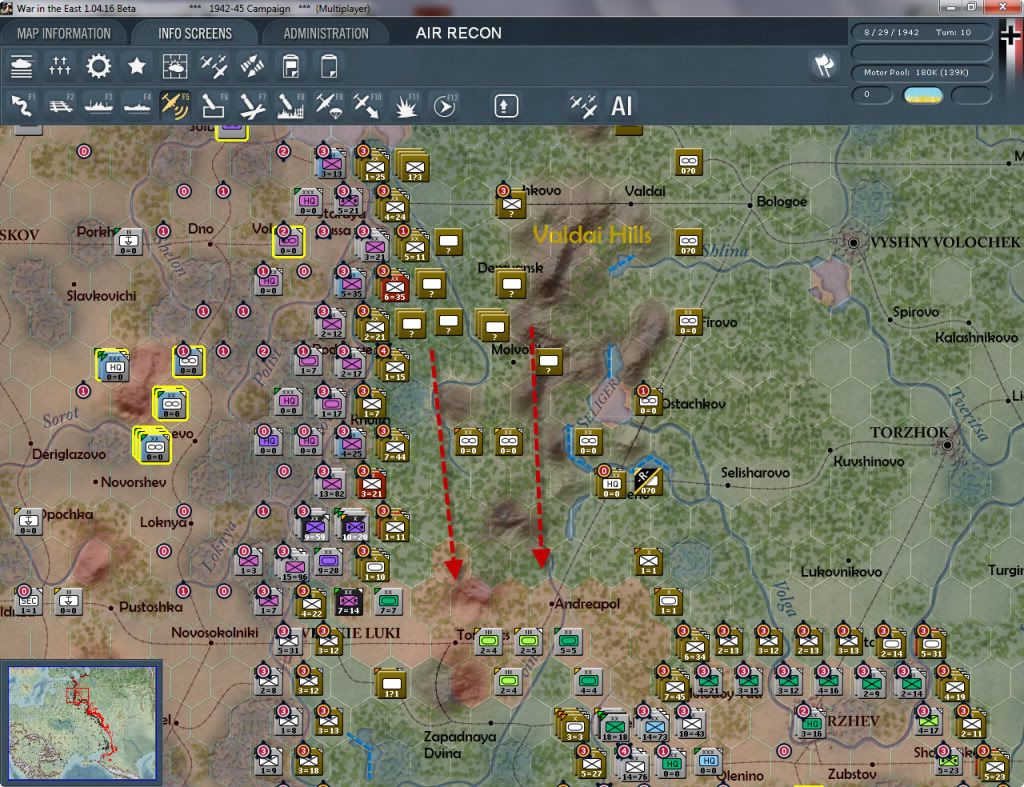Open the reinforcements striped arrows icon
Viewport: 1024px width, 787px height.
252,67
